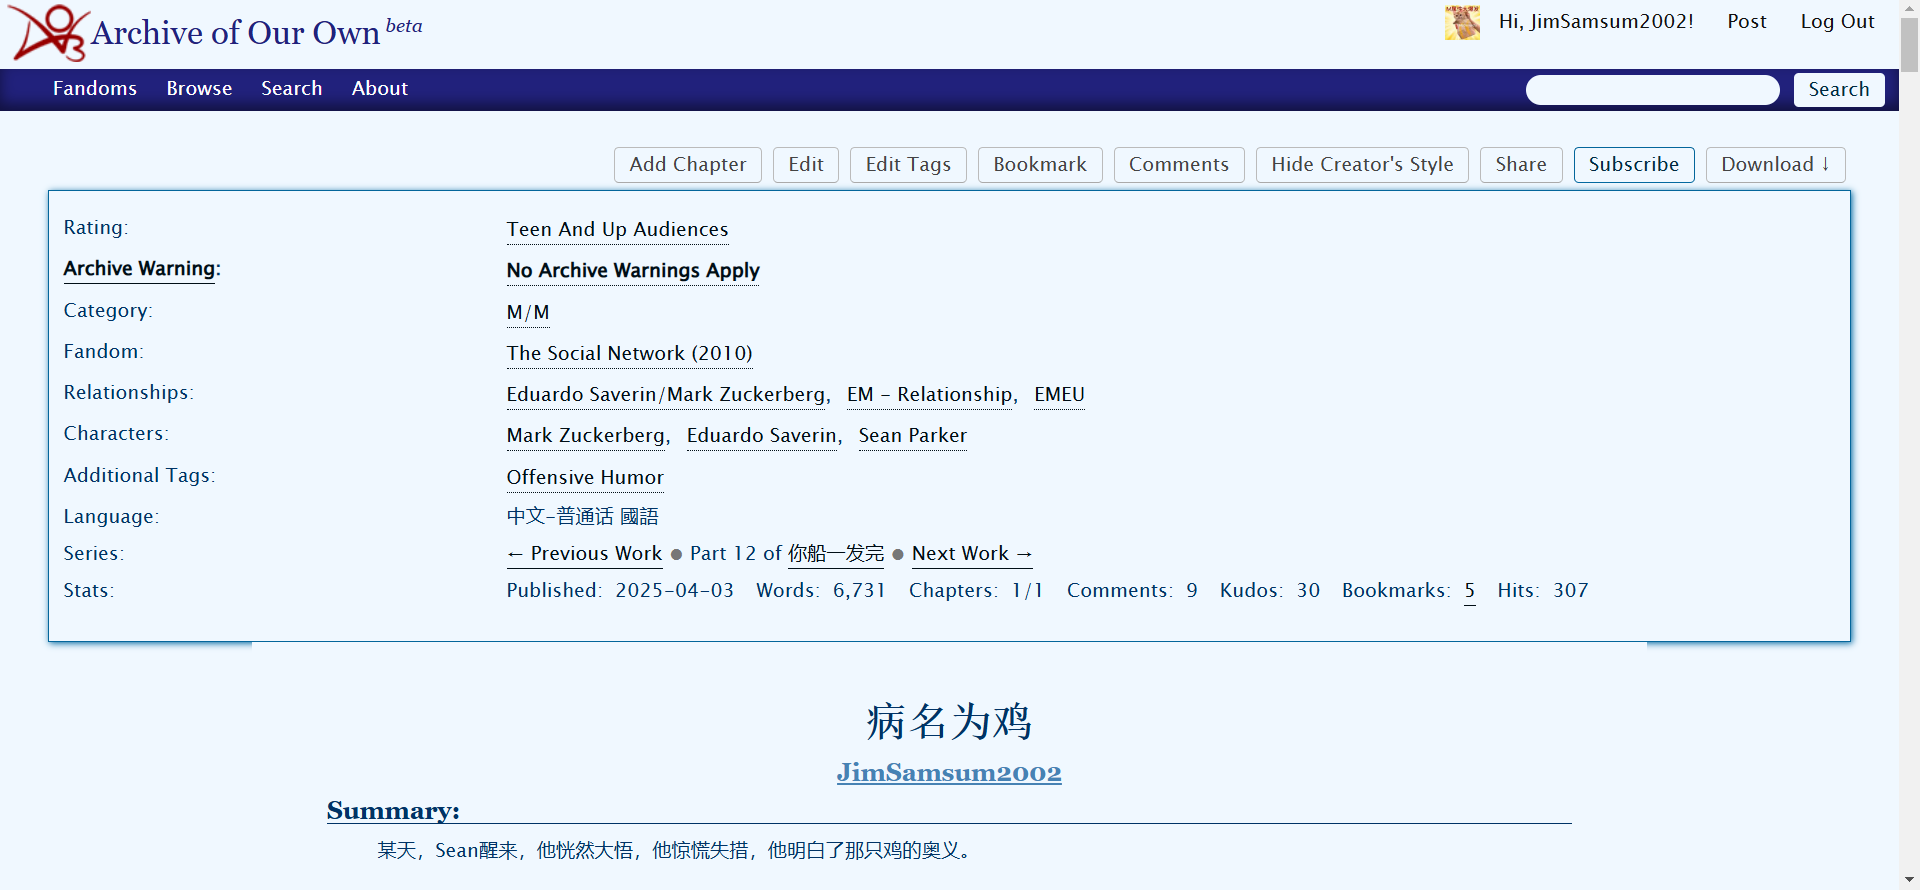Click the Subscribe button
This screenshot has height=890, width=1920.
1634,165
